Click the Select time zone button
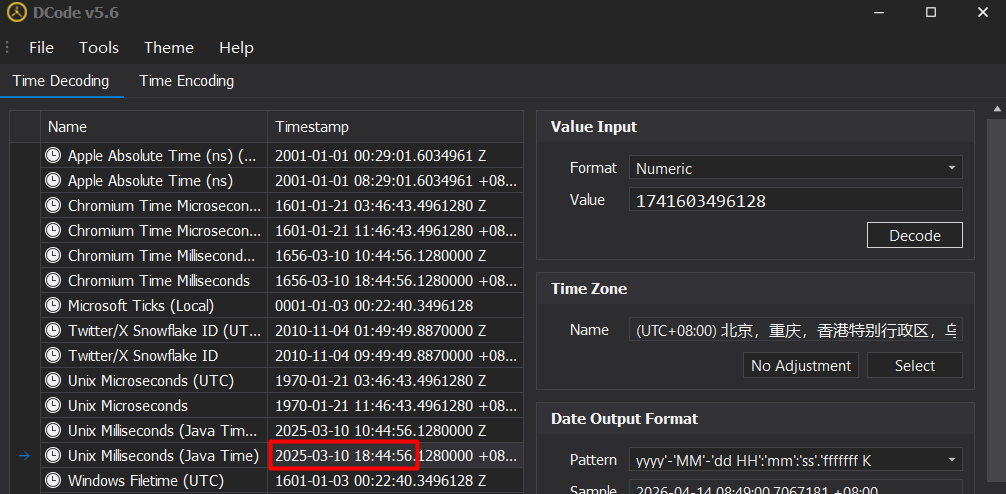1006x494 pixels. (x=914, y=365)
